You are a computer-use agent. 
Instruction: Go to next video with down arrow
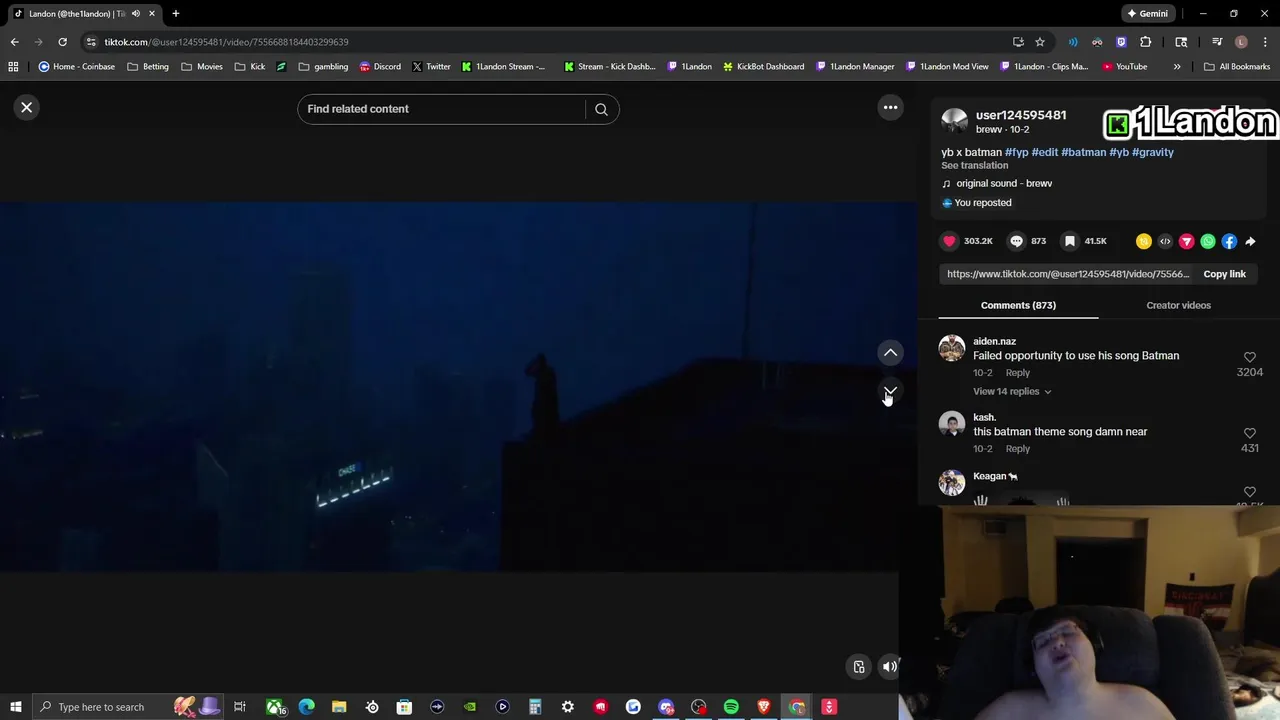coord(890,391)
